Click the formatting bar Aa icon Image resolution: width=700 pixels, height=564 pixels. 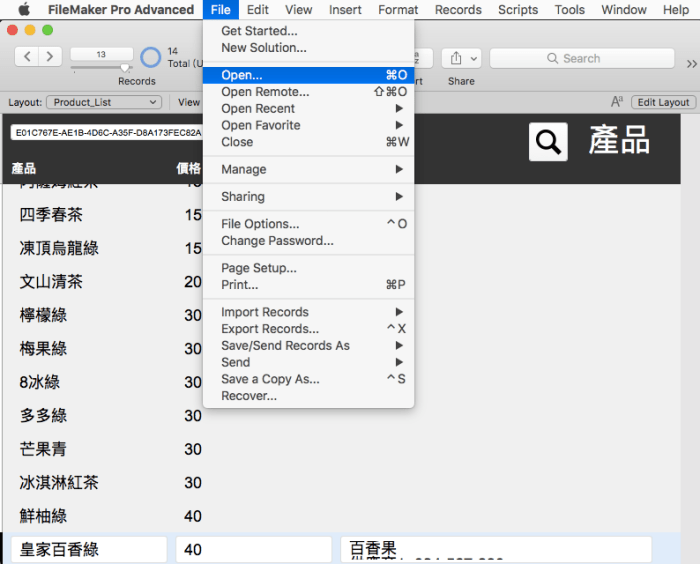click(617, 102)
